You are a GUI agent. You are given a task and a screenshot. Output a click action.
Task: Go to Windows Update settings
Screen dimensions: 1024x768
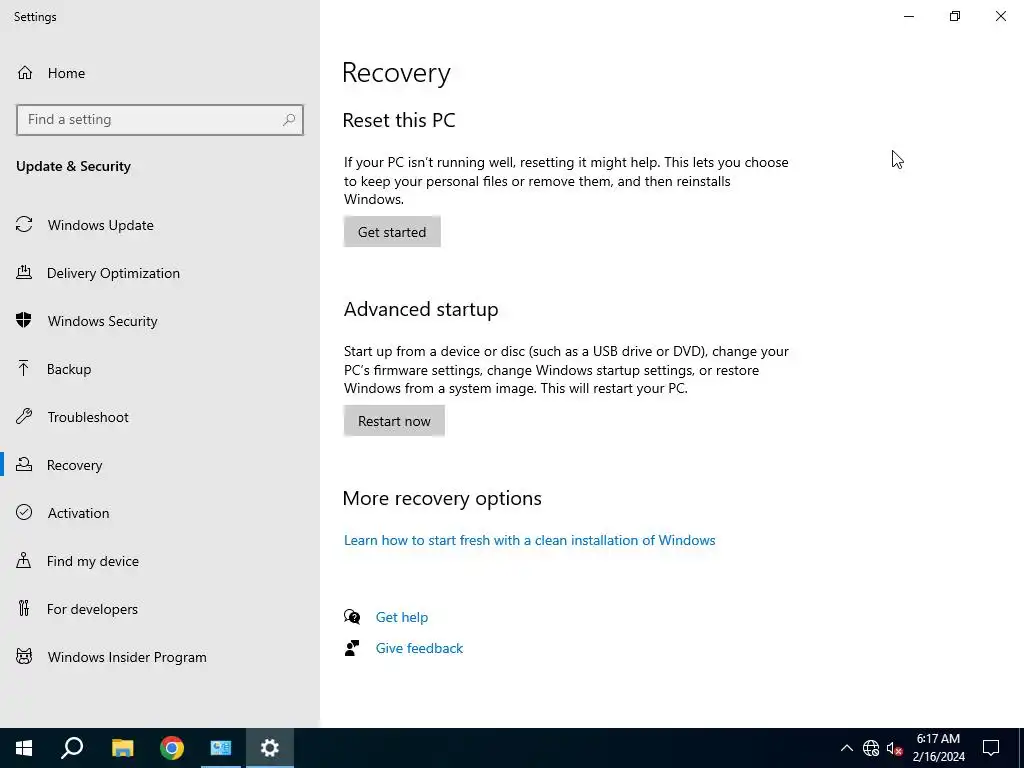(x=101, y=225)
